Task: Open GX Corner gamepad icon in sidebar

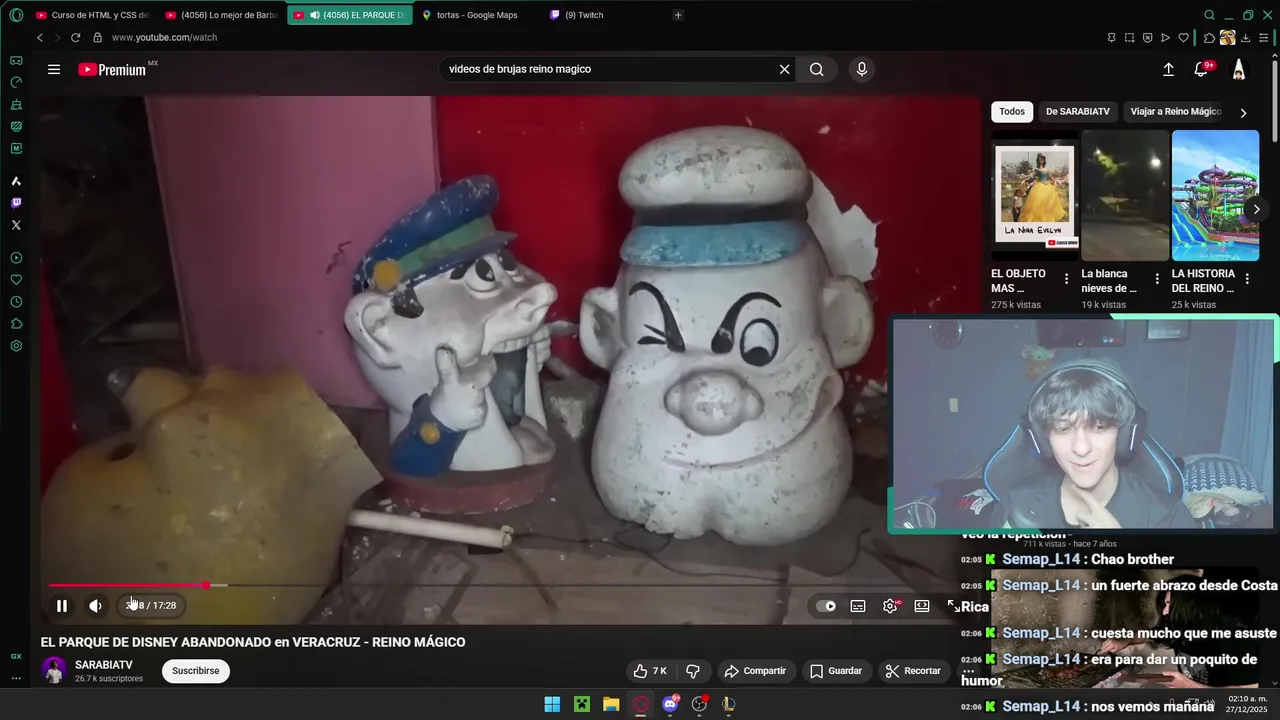Action: coord(16,61)
